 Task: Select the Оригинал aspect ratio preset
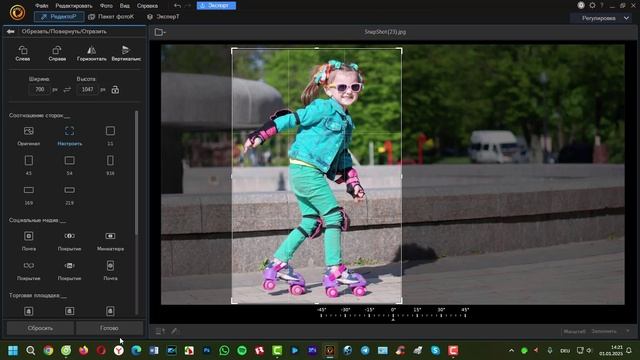(x=29, y=136)
